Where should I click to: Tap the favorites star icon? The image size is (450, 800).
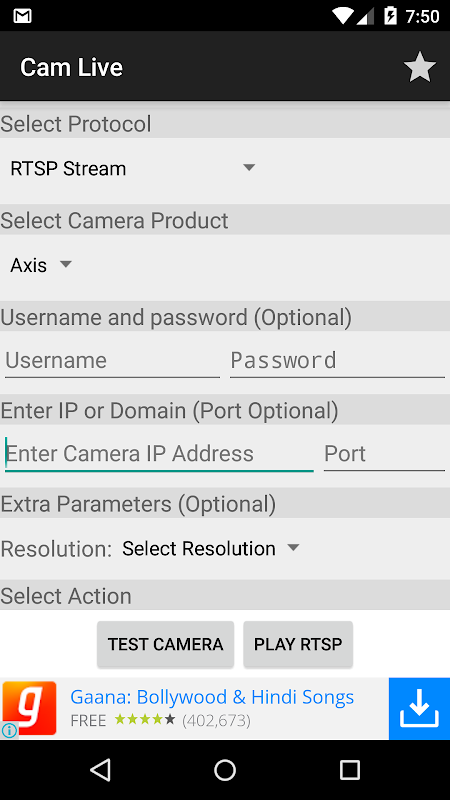[419, 67]
